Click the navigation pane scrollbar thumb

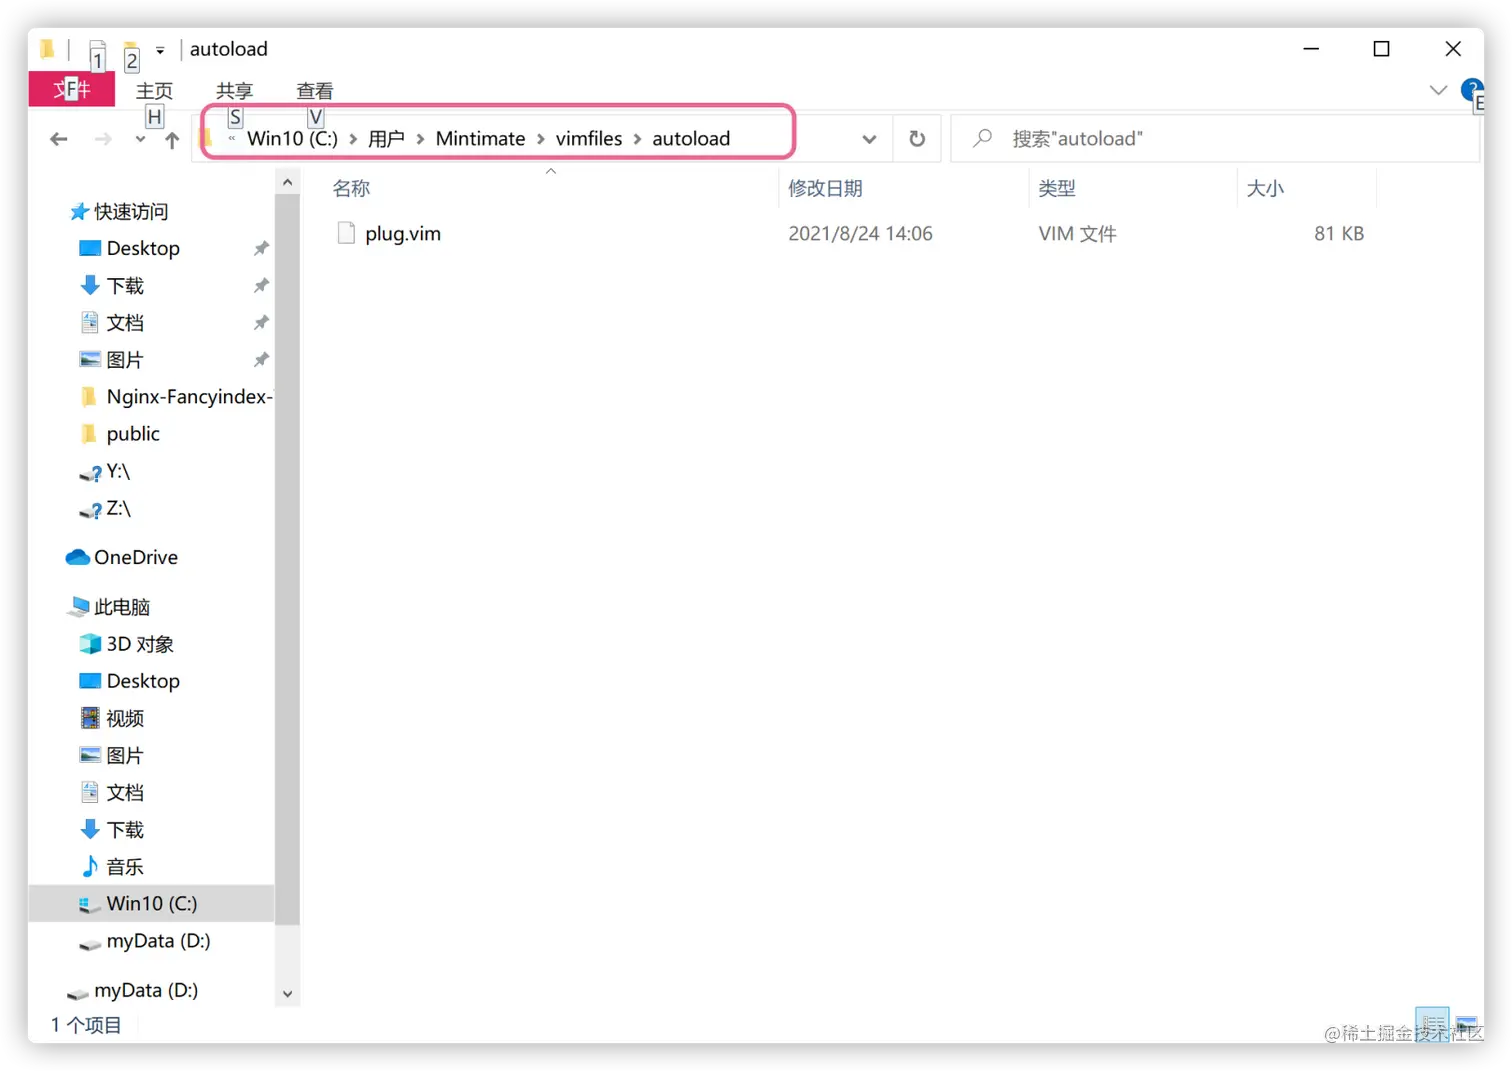pos(287,560)
